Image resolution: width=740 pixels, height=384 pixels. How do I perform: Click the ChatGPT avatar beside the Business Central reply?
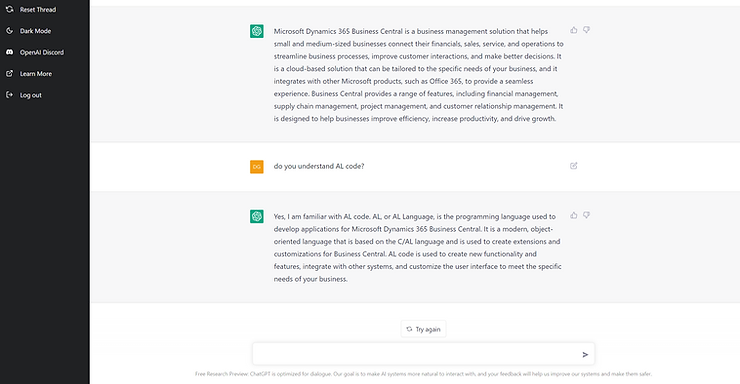click(x=257, y=31)
